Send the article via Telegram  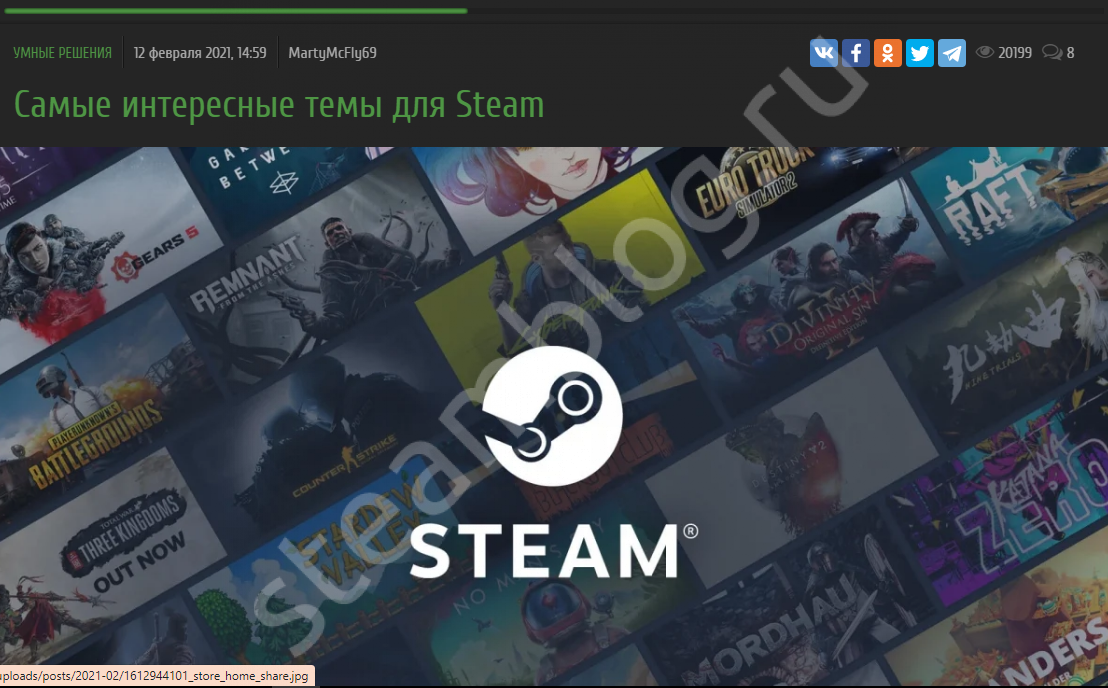coord(951,53)
